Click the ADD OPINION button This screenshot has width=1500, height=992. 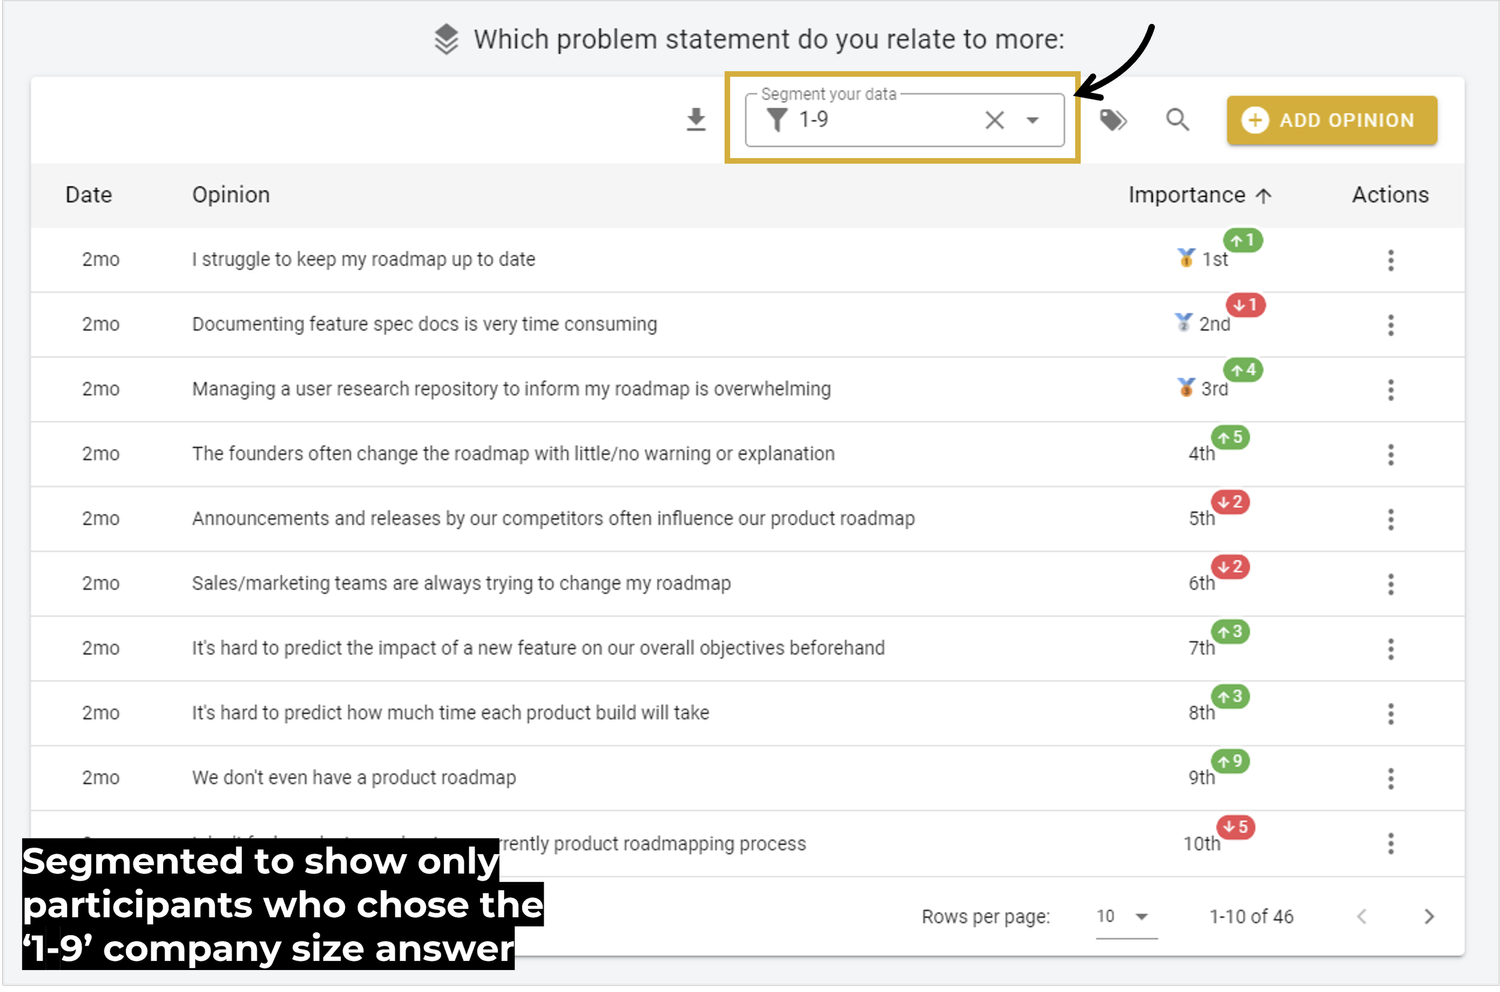1331,120
